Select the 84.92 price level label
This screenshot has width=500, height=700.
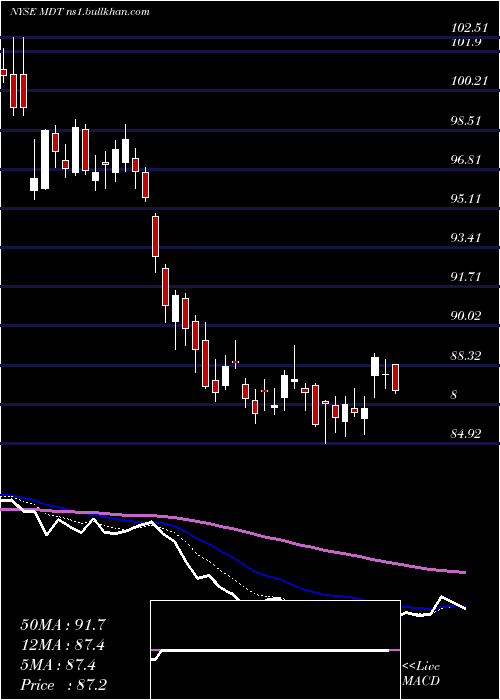pyautogui.click(x=468, y=433)
